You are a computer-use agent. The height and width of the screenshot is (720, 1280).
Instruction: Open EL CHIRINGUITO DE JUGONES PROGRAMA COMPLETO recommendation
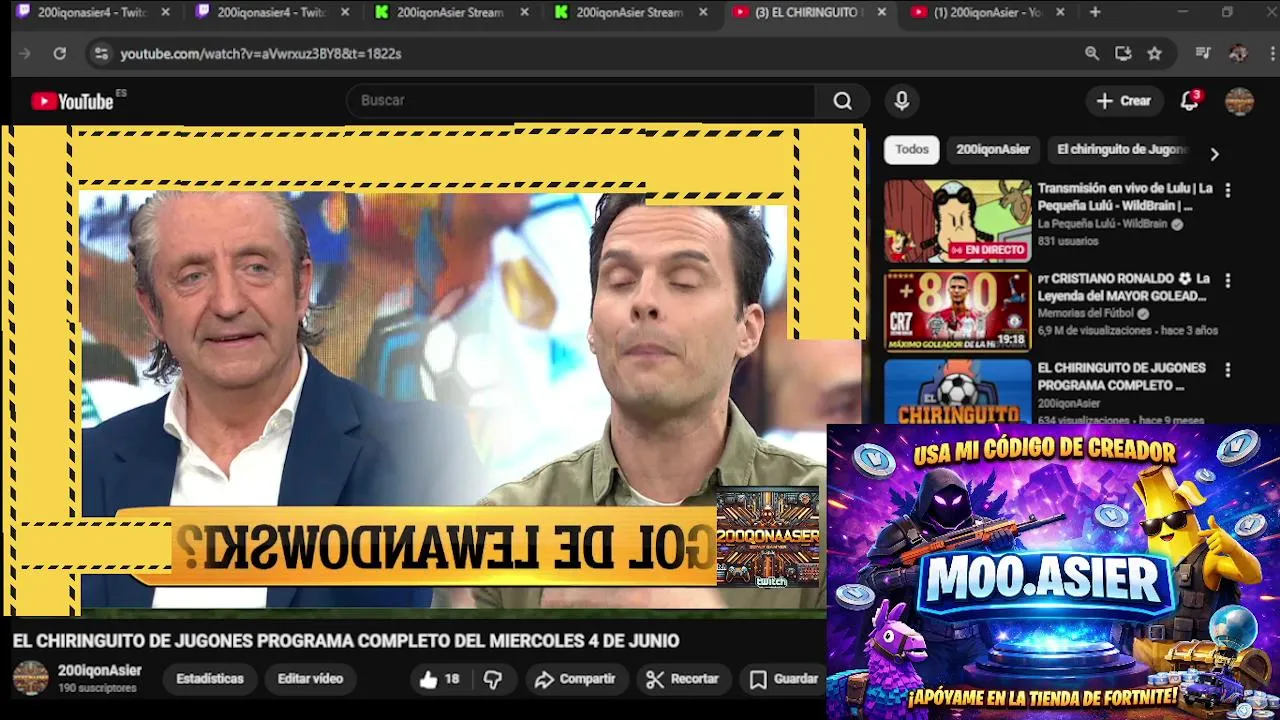1121,376
